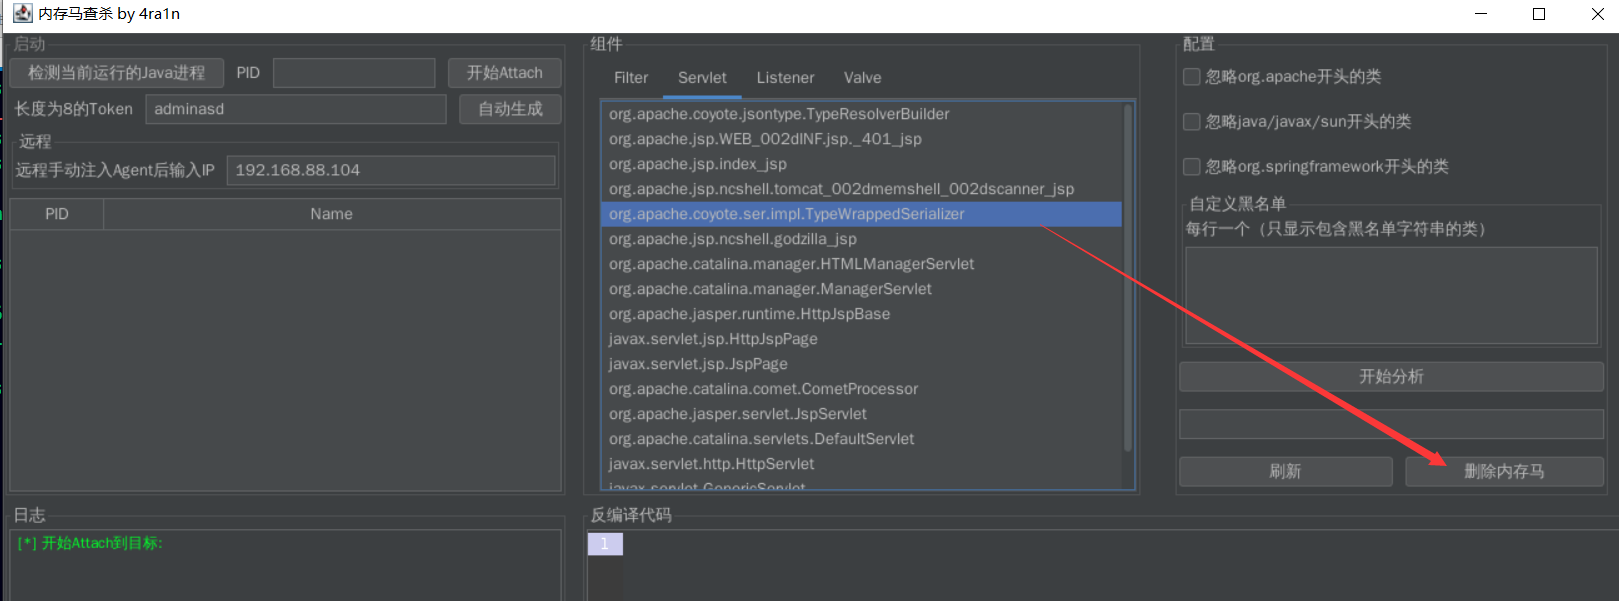Viewport: 1619px width, 601px height.
Task: Toggle ignore org.springframework classes checkbox
Action: pyautogui.click(x=1192, y=167)
